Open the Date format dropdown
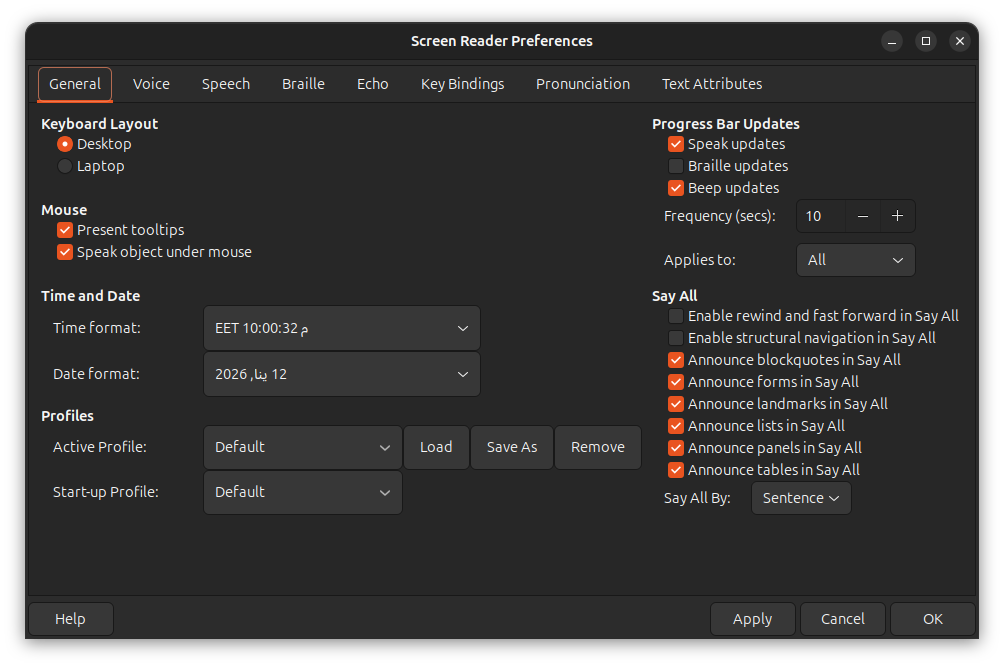 point(341,374)
